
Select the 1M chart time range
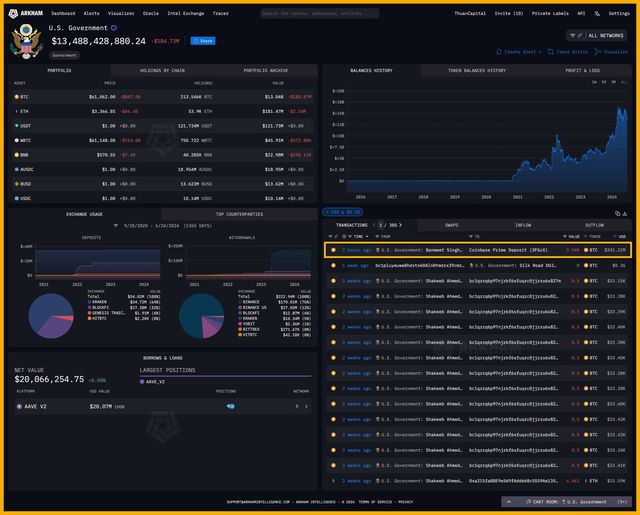tap(603, 82)
